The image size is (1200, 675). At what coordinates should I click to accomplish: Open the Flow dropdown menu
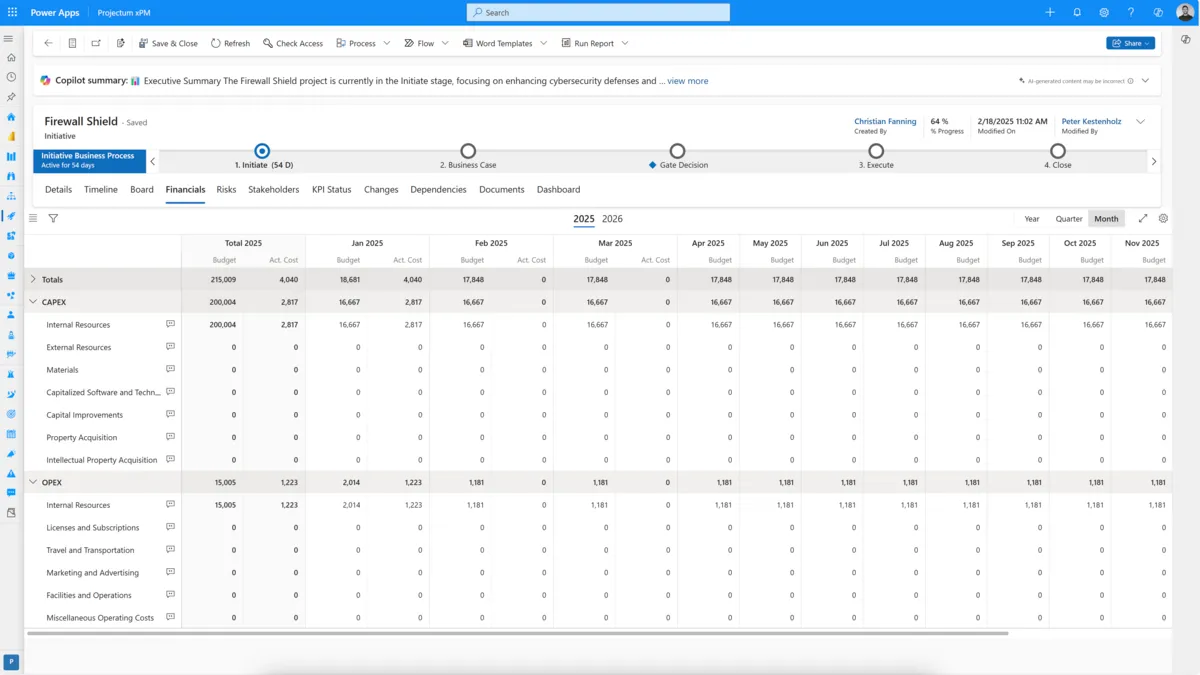426,44
